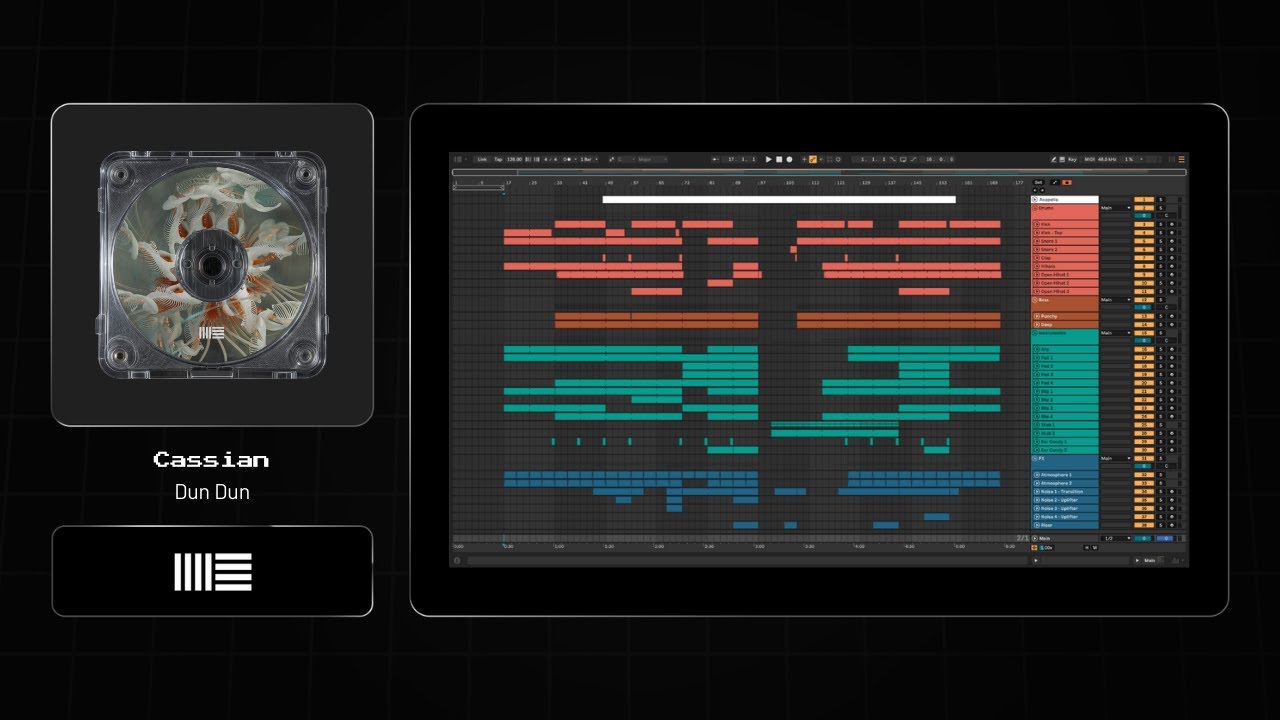Toggle the metronome icon

tap(568, 159)
